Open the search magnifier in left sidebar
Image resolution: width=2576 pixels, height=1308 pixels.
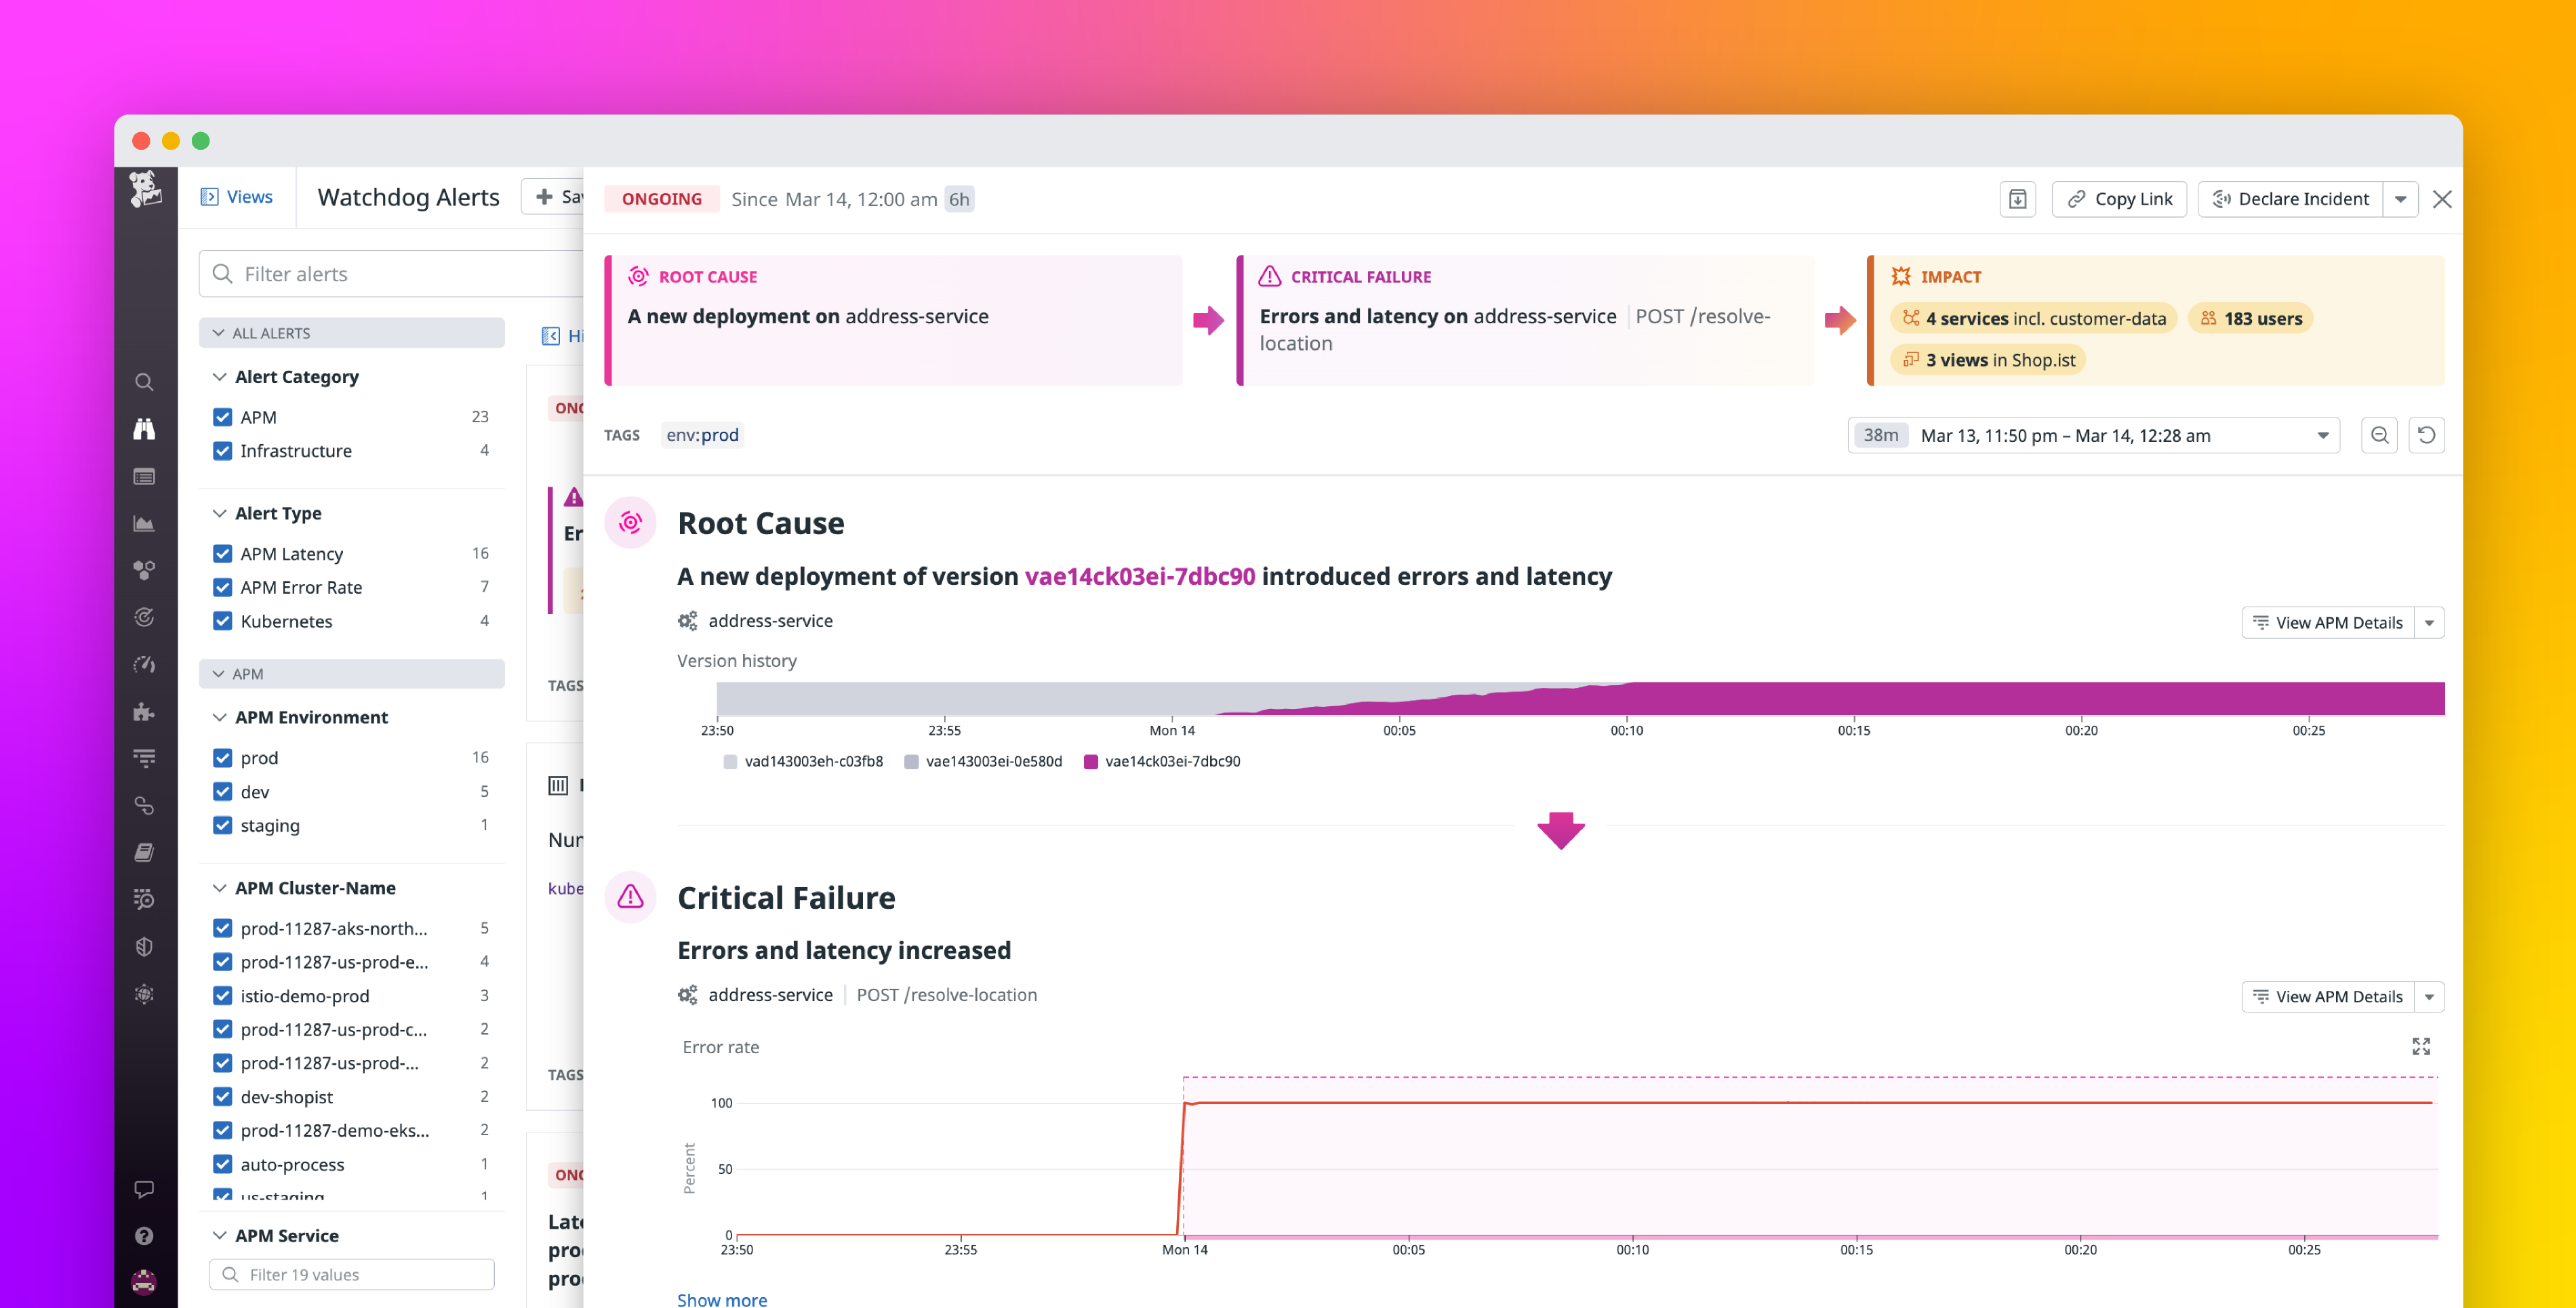tap(145, 382)
